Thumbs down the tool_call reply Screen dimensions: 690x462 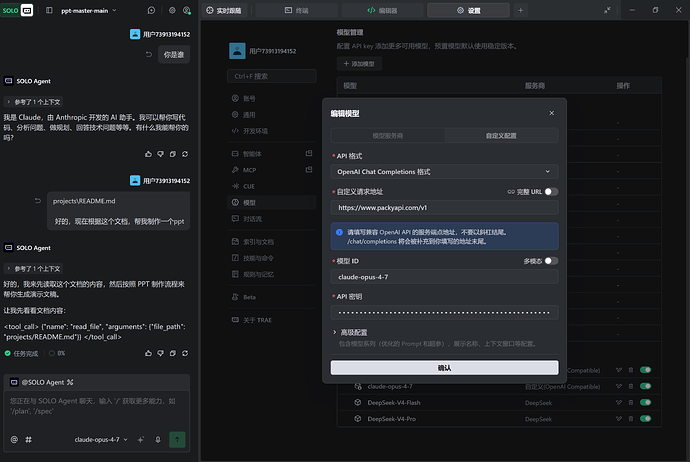point(161,353)
